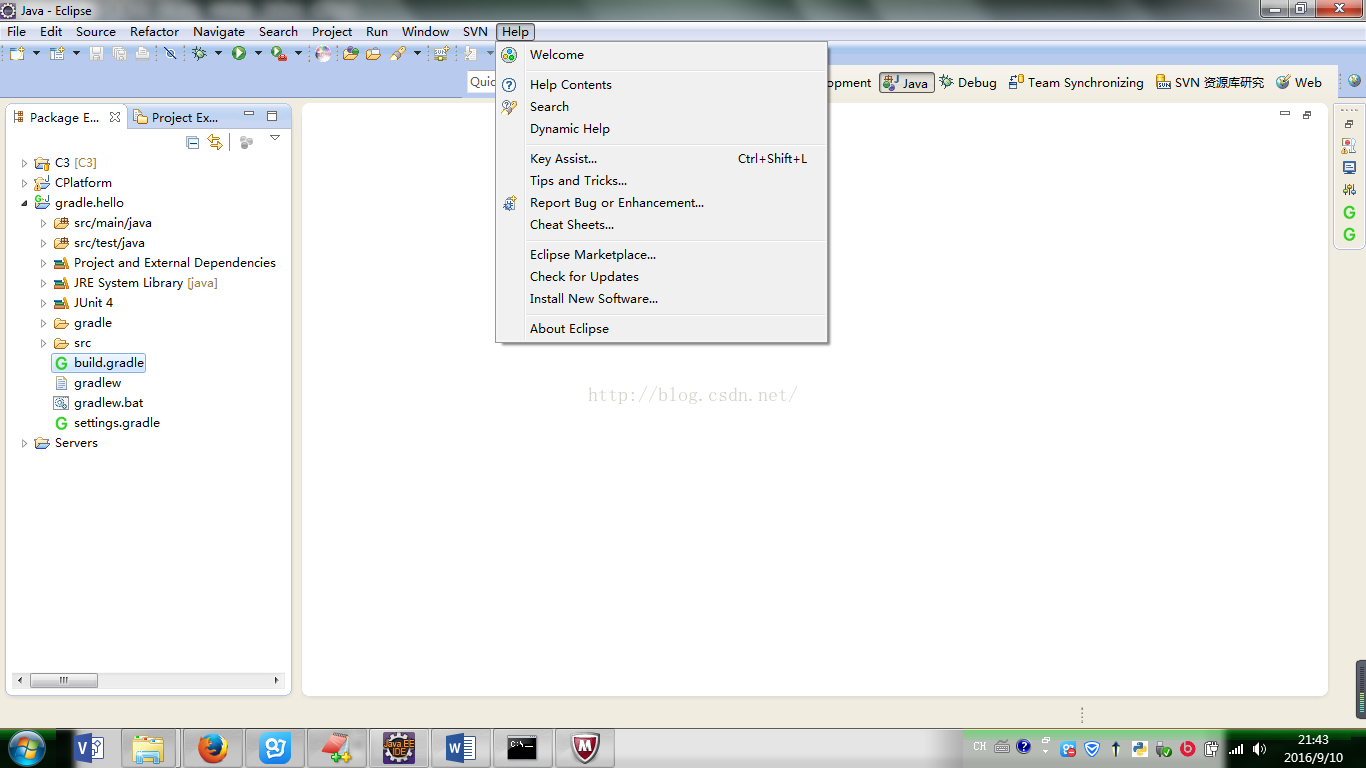Image resolution: width=1366 pixels, height=768 pixels.
Task: Close the Package Explorer tab
Action: pos(115,117)
